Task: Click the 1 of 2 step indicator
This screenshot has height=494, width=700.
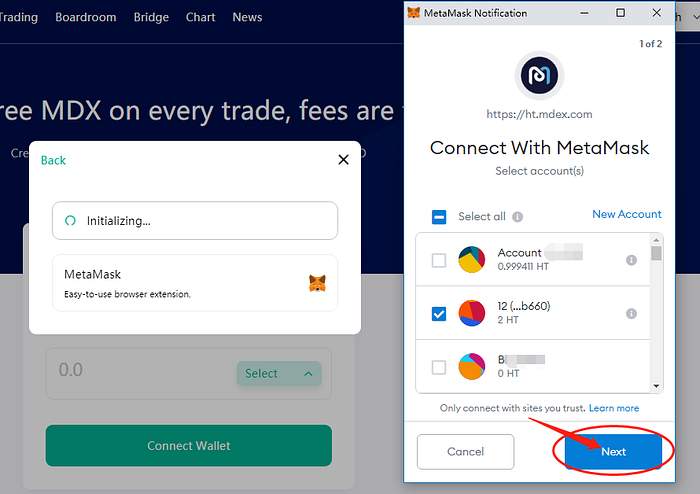Action: click(650, 44)
